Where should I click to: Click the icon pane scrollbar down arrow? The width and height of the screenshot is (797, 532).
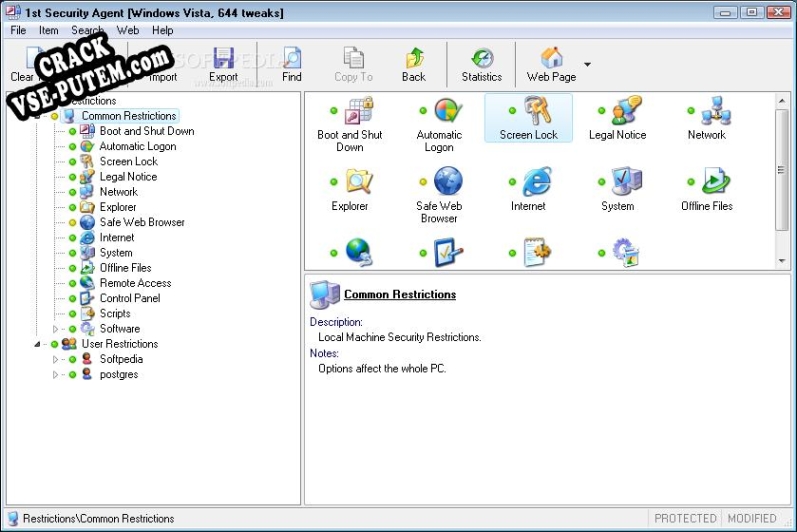coord(782,261)
